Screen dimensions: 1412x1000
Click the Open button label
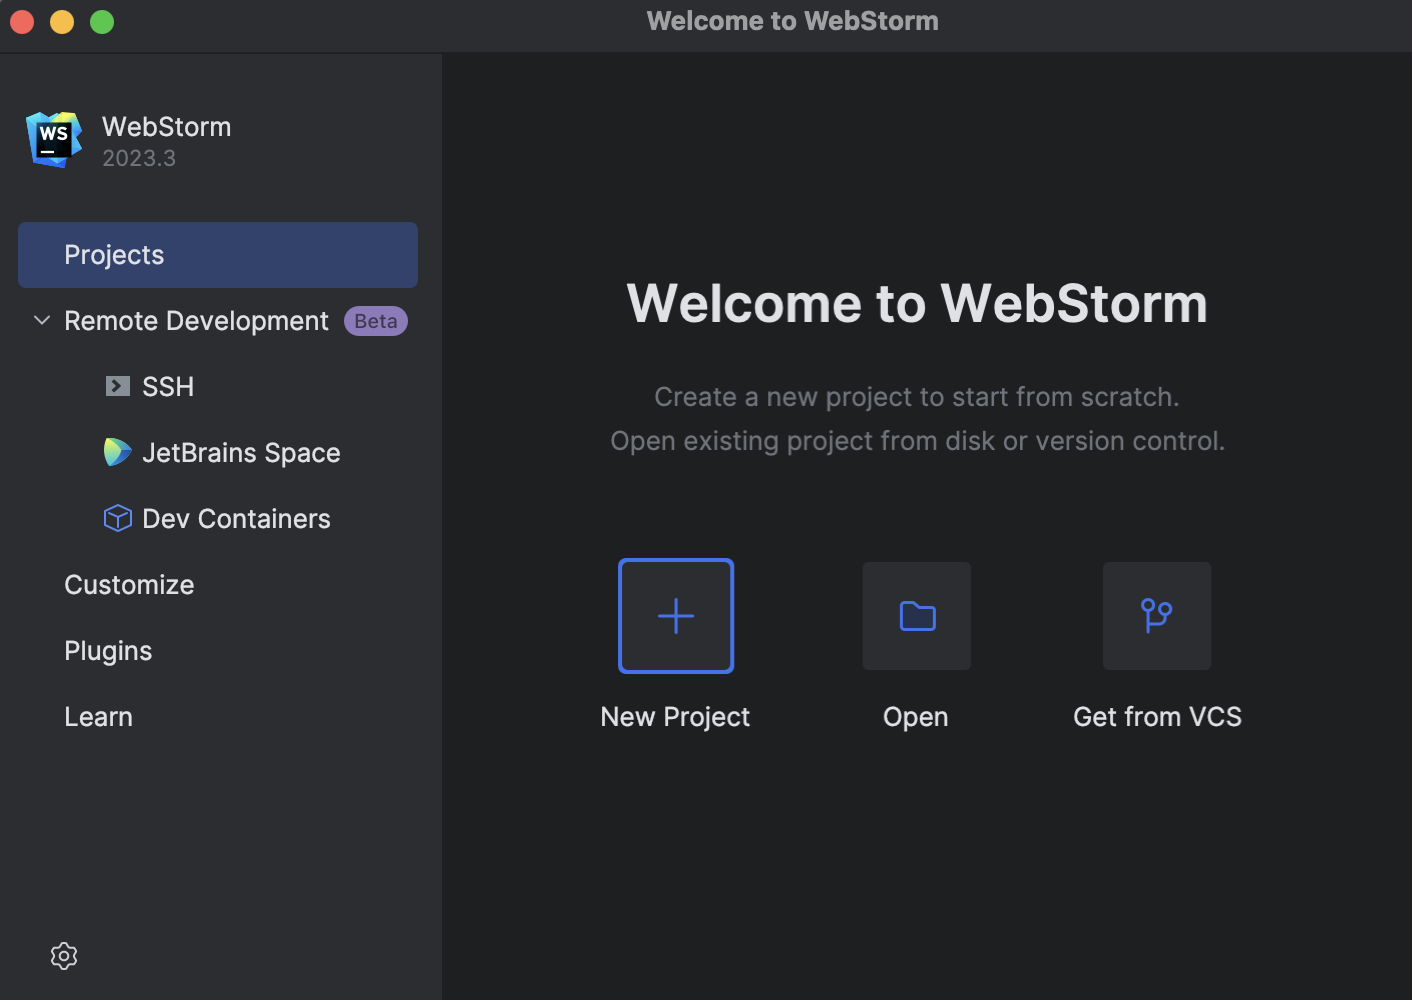915,716
